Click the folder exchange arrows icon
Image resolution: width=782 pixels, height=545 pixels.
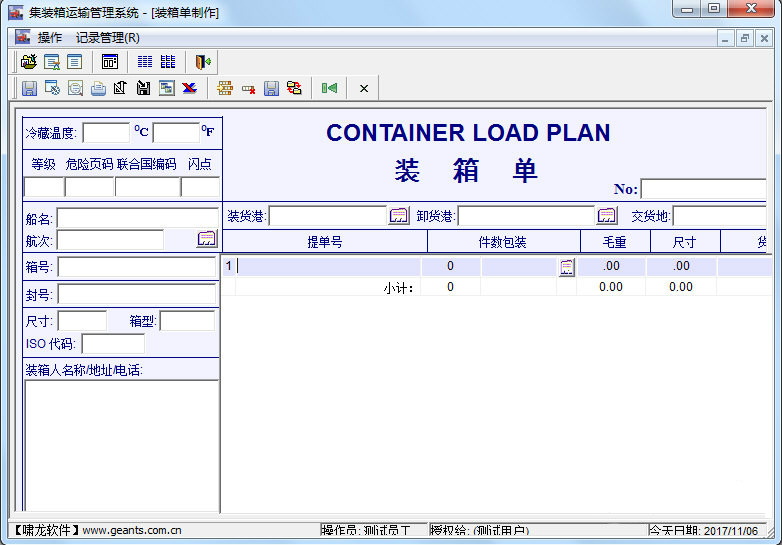coord(294,88)
